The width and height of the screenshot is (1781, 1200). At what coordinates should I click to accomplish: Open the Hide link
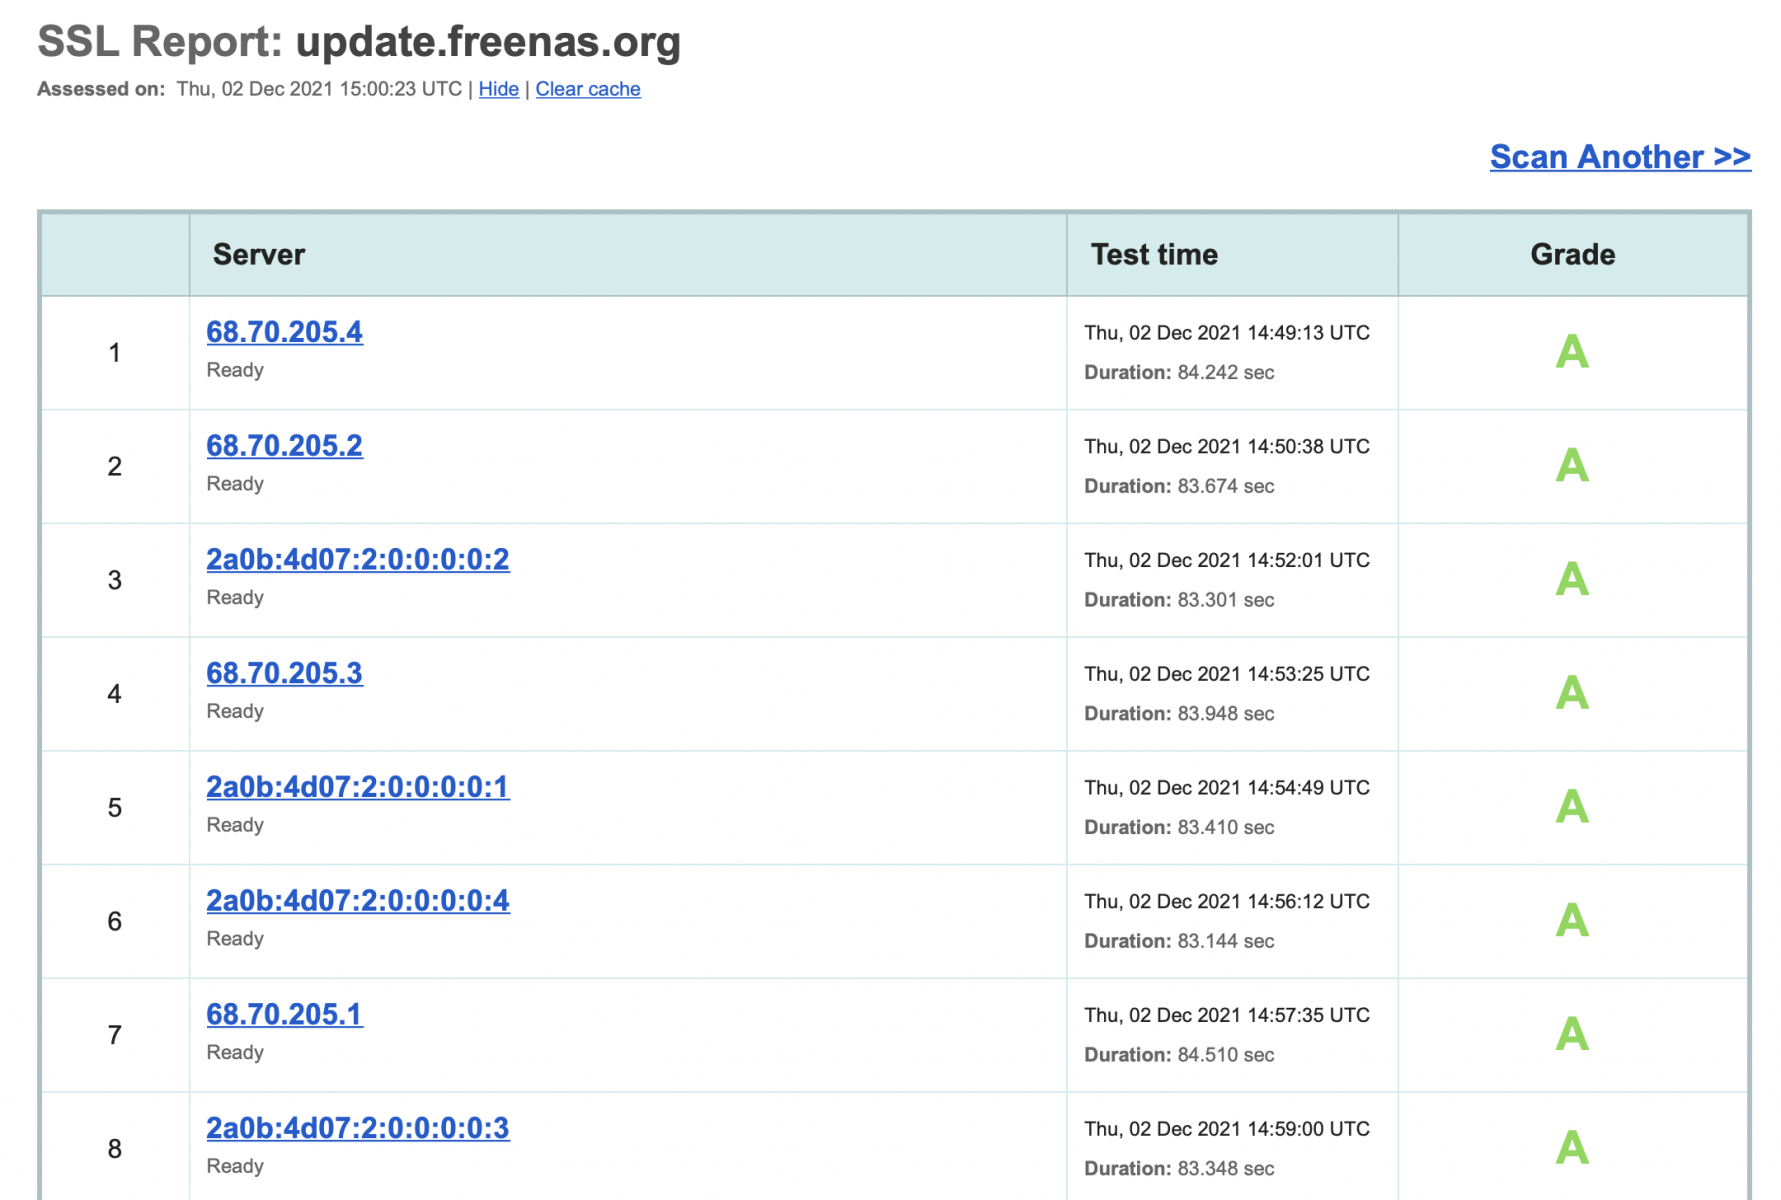click(498, 89)
